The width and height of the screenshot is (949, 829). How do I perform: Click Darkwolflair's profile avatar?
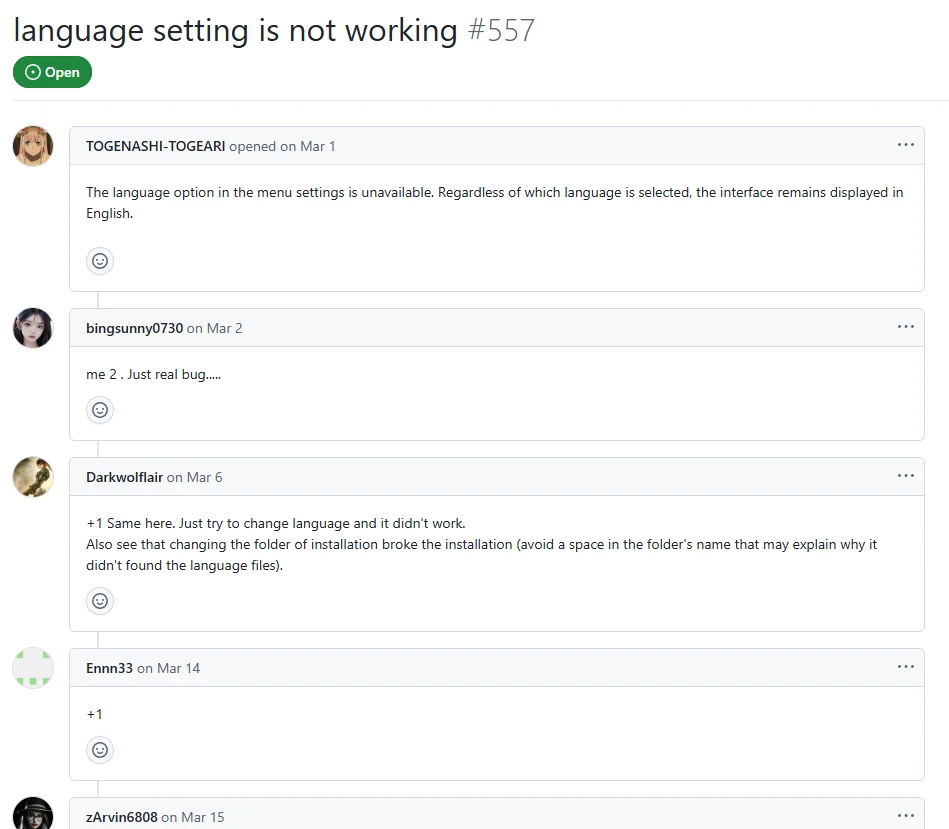pos(33,477)
